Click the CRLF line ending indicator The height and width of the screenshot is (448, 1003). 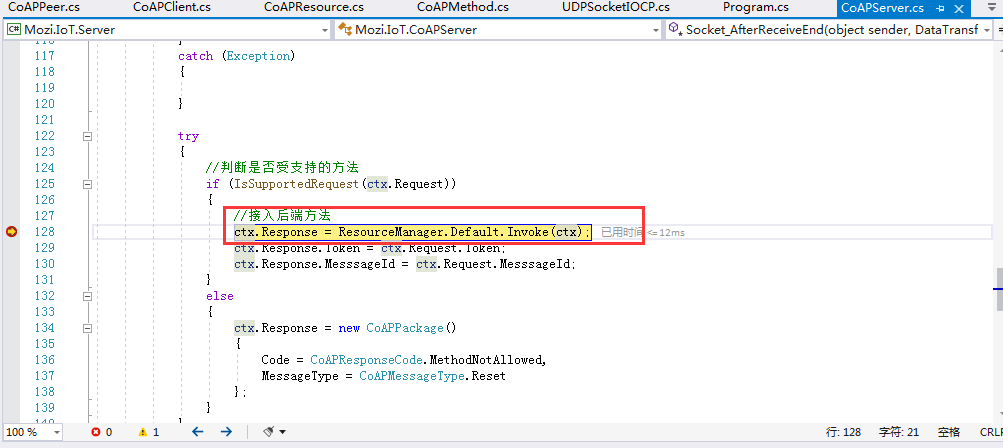point(991,433)
